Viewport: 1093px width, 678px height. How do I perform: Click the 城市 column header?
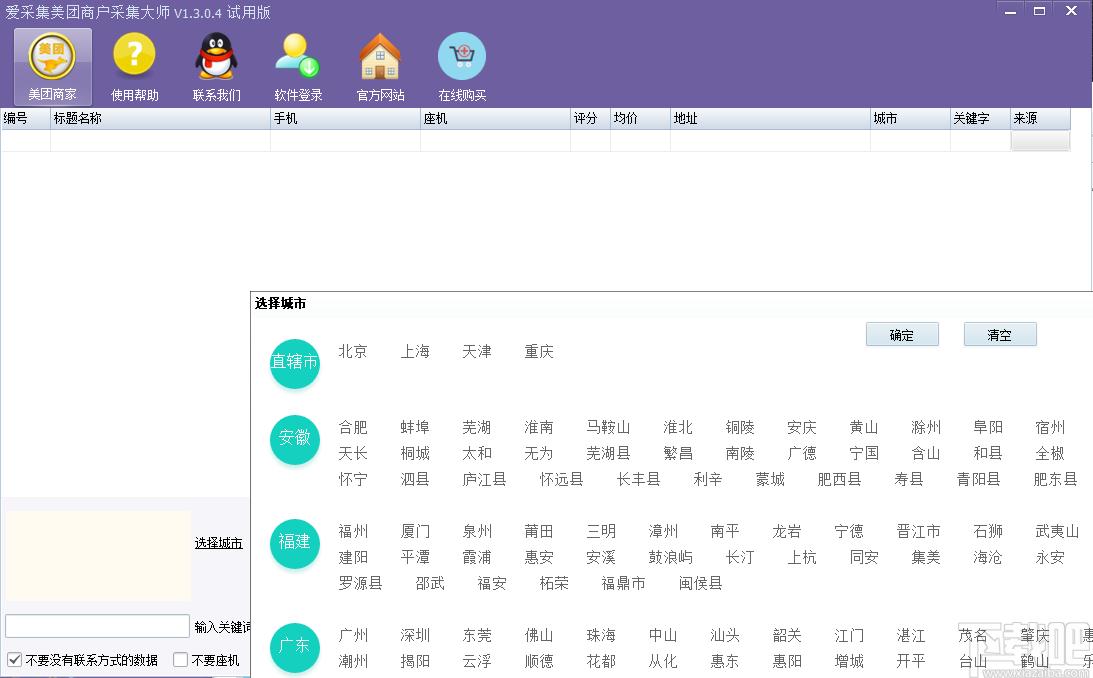[x=910, y=118]
